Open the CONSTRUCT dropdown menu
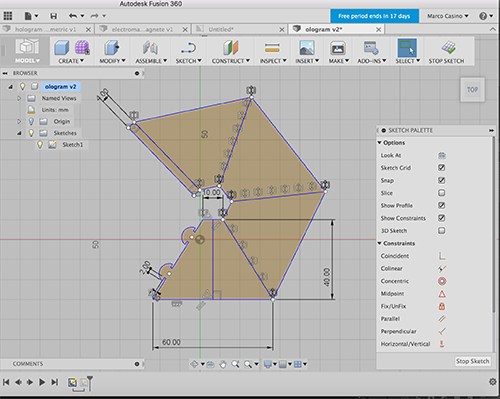The width and height of the screenshot is (500, 399). click(x=231, y=61)
